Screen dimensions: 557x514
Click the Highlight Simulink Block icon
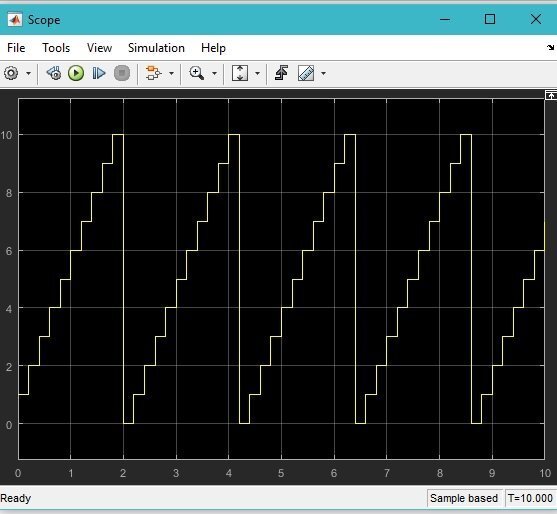(153, 74)
